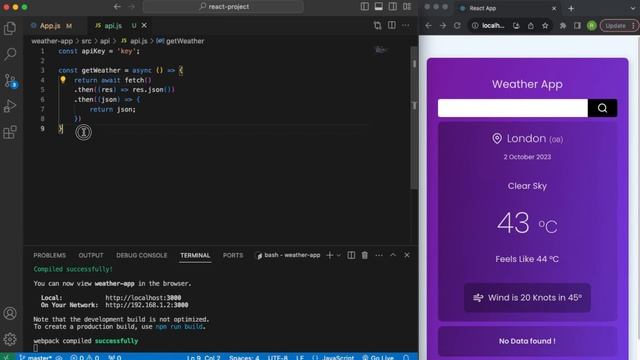Go forward in the browser window

point(443,25)
